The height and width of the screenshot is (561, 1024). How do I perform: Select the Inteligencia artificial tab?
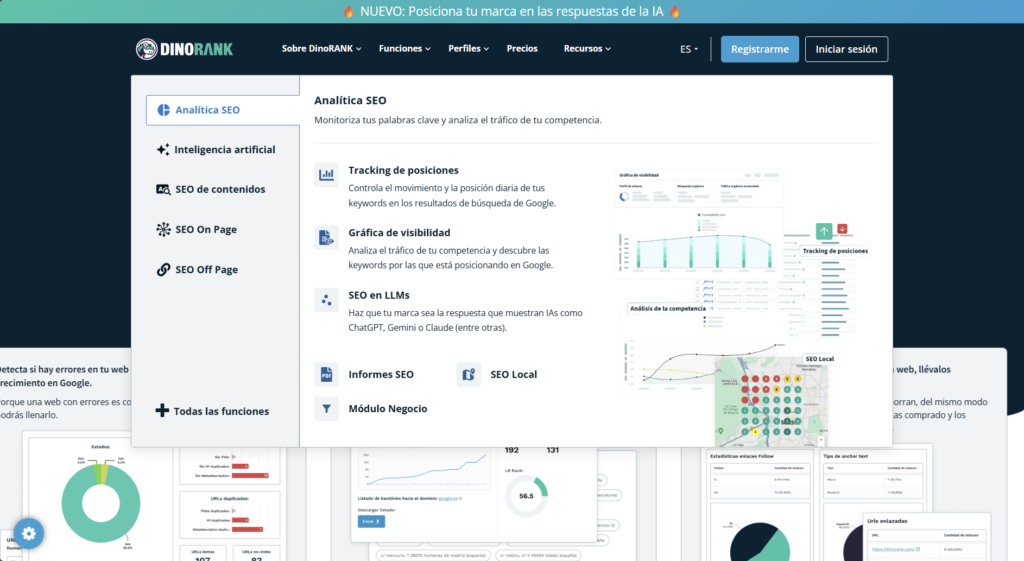[x=224, y=150]
